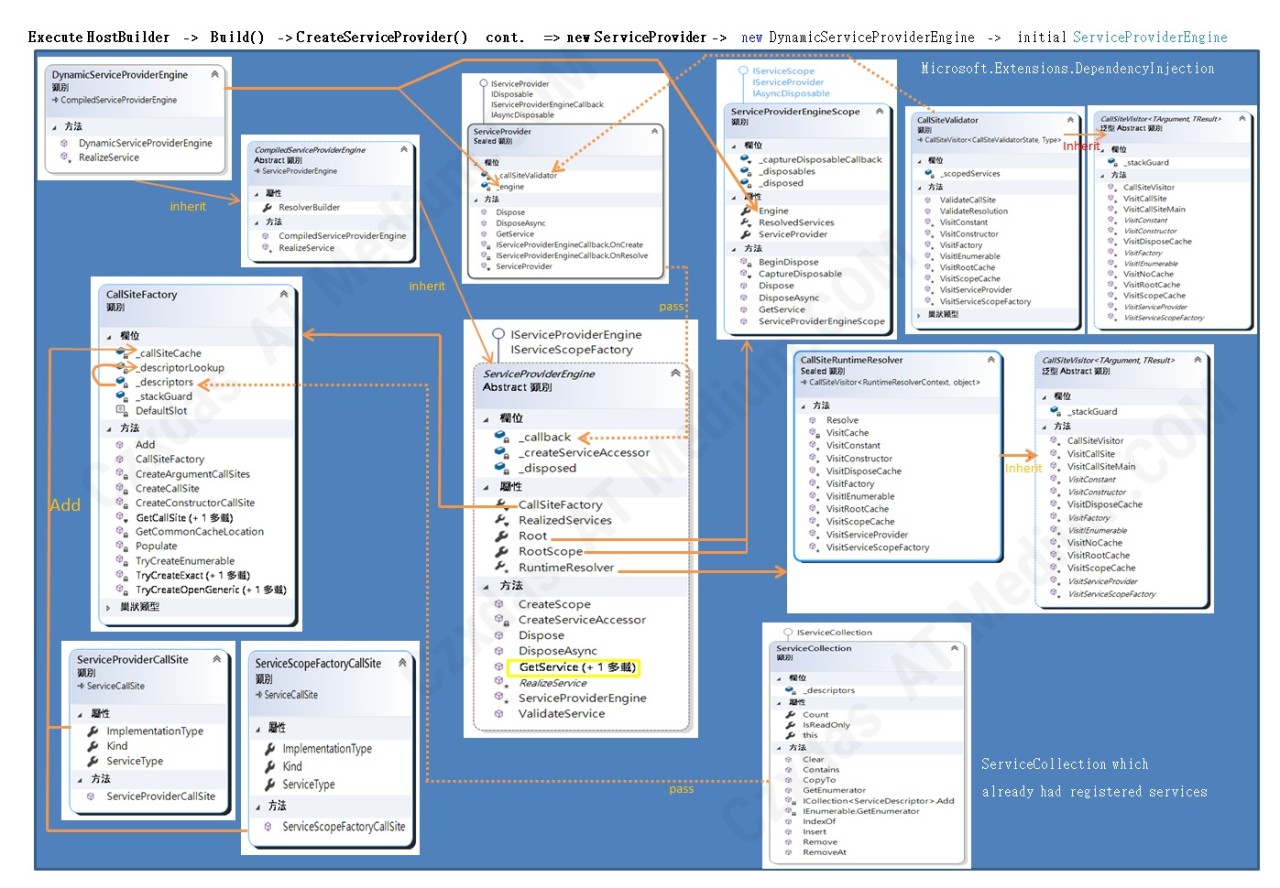This screenshot has height=888, width=1280.
Task: Click the DisposeAsync method icon in ServiceProviderEngine
Action: (500, 651)
